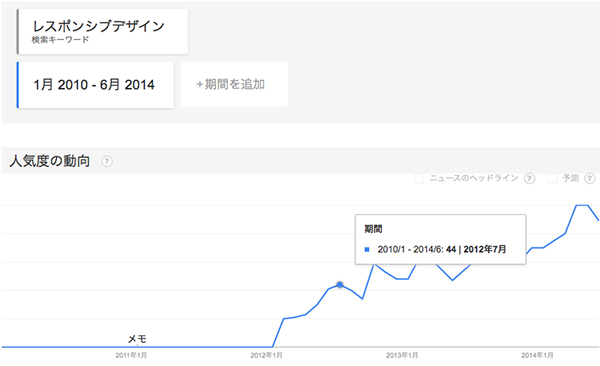Click the 2012年1月 axis label
This screenshot has width=600, height=366.
point(266,356)
